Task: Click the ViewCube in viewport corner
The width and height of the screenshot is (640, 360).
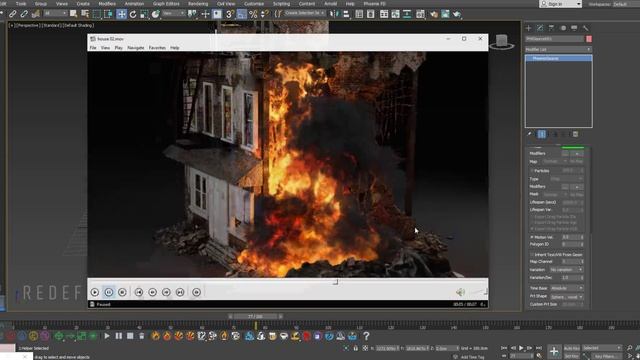Action: coord(502,41)
